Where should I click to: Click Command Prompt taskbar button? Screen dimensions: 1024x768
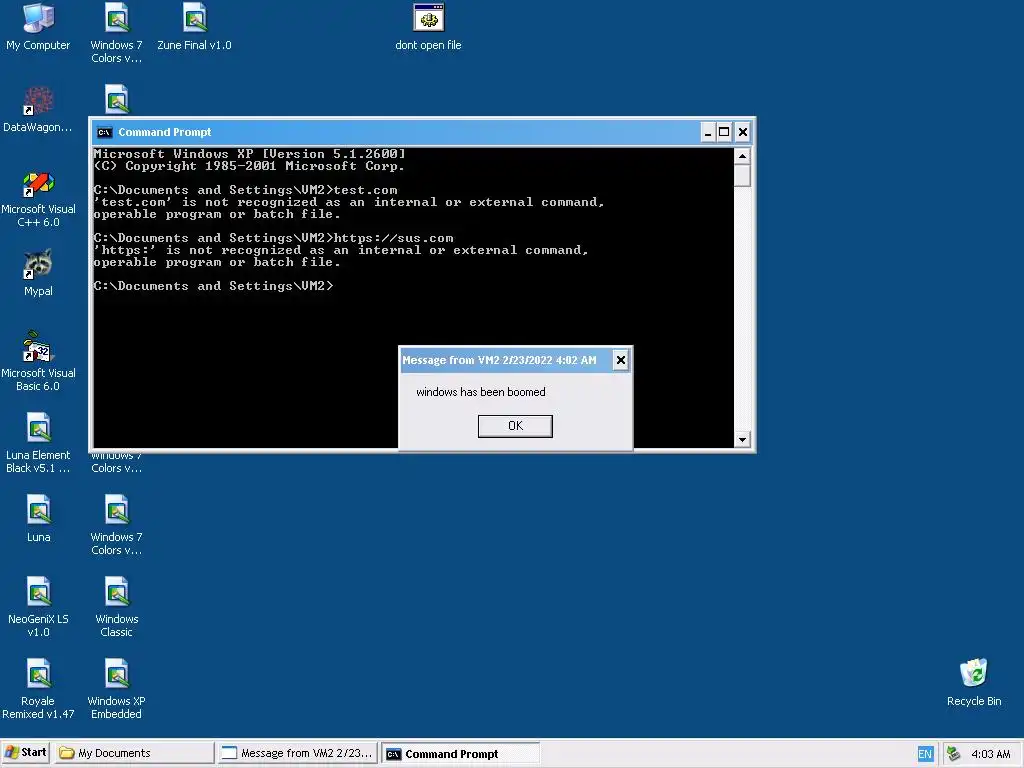(x=460, y=754)
